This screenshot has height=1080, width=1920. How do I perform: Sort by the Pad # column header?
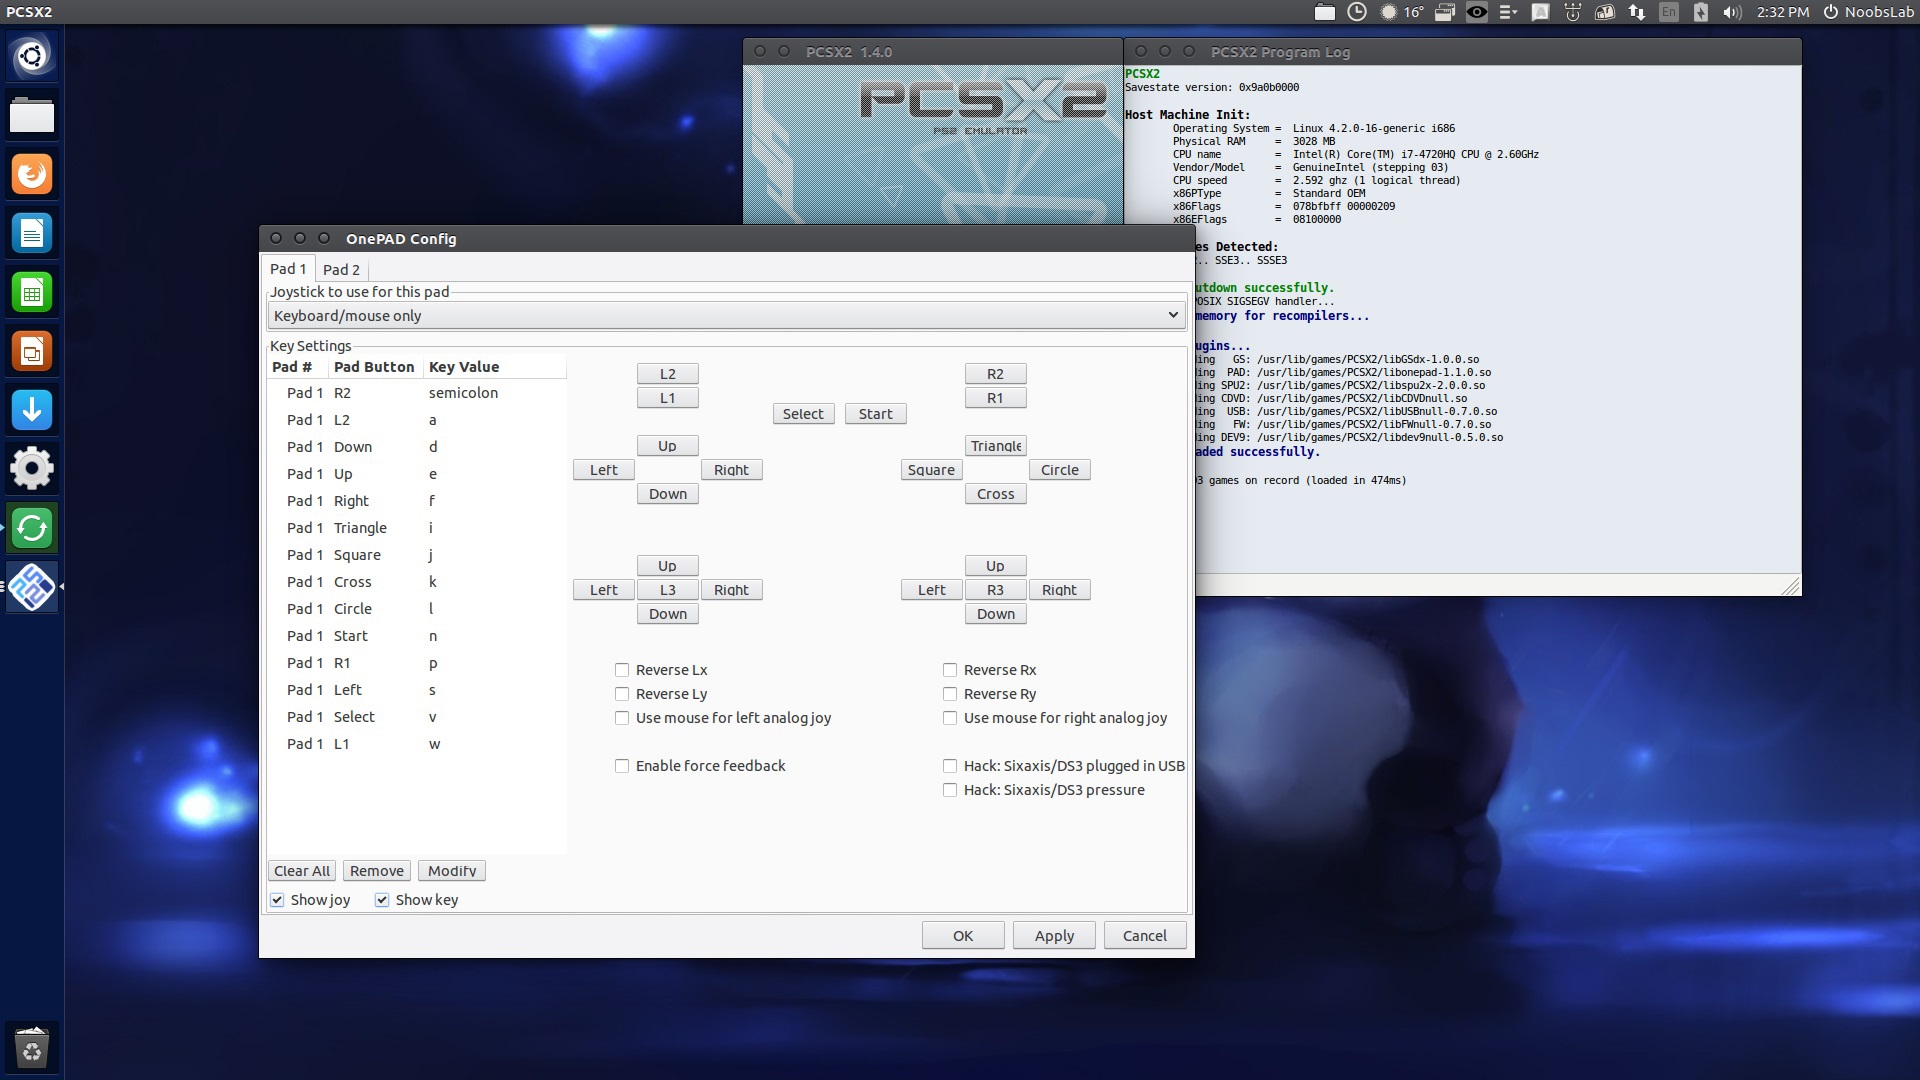tap(297, 367)
